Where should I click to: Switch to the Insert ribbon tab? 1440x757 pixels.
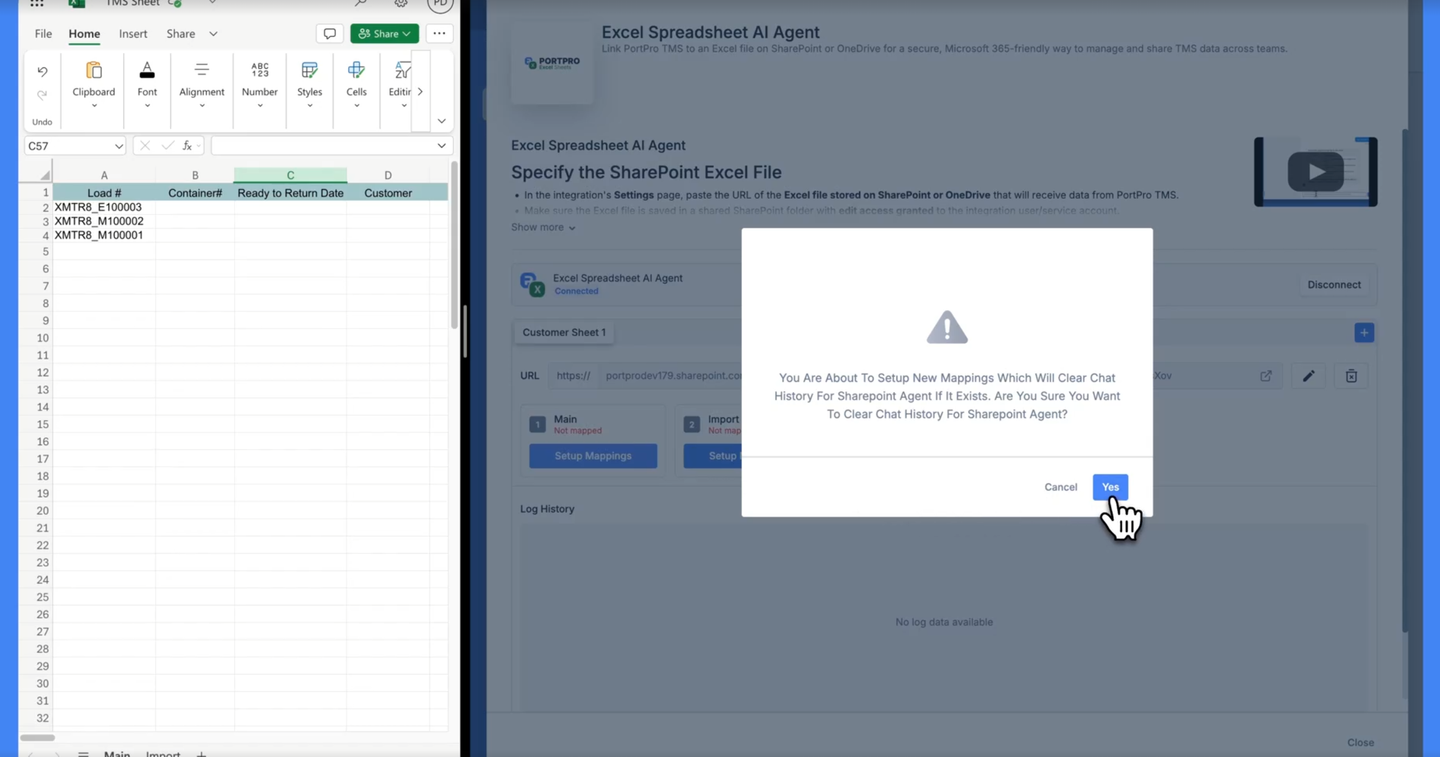coord(133,34)
